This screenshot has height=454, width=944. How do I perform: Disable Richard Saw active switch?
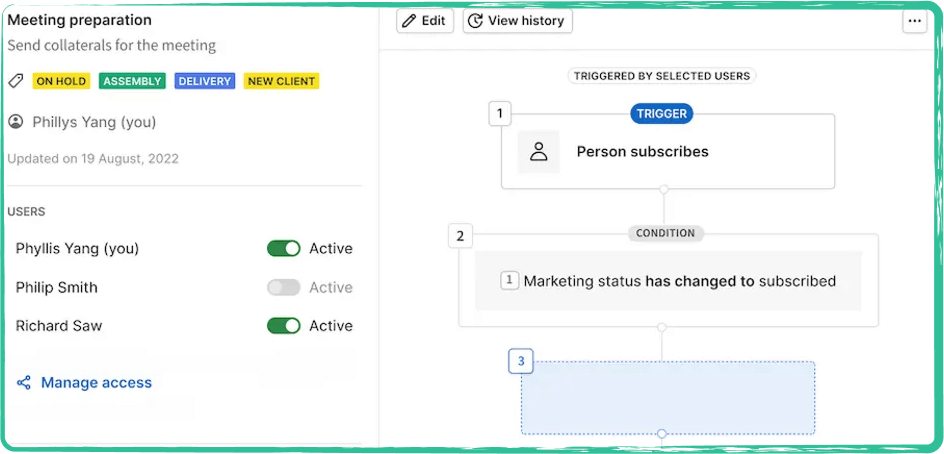pyautogui.click(x=284, y=326)
